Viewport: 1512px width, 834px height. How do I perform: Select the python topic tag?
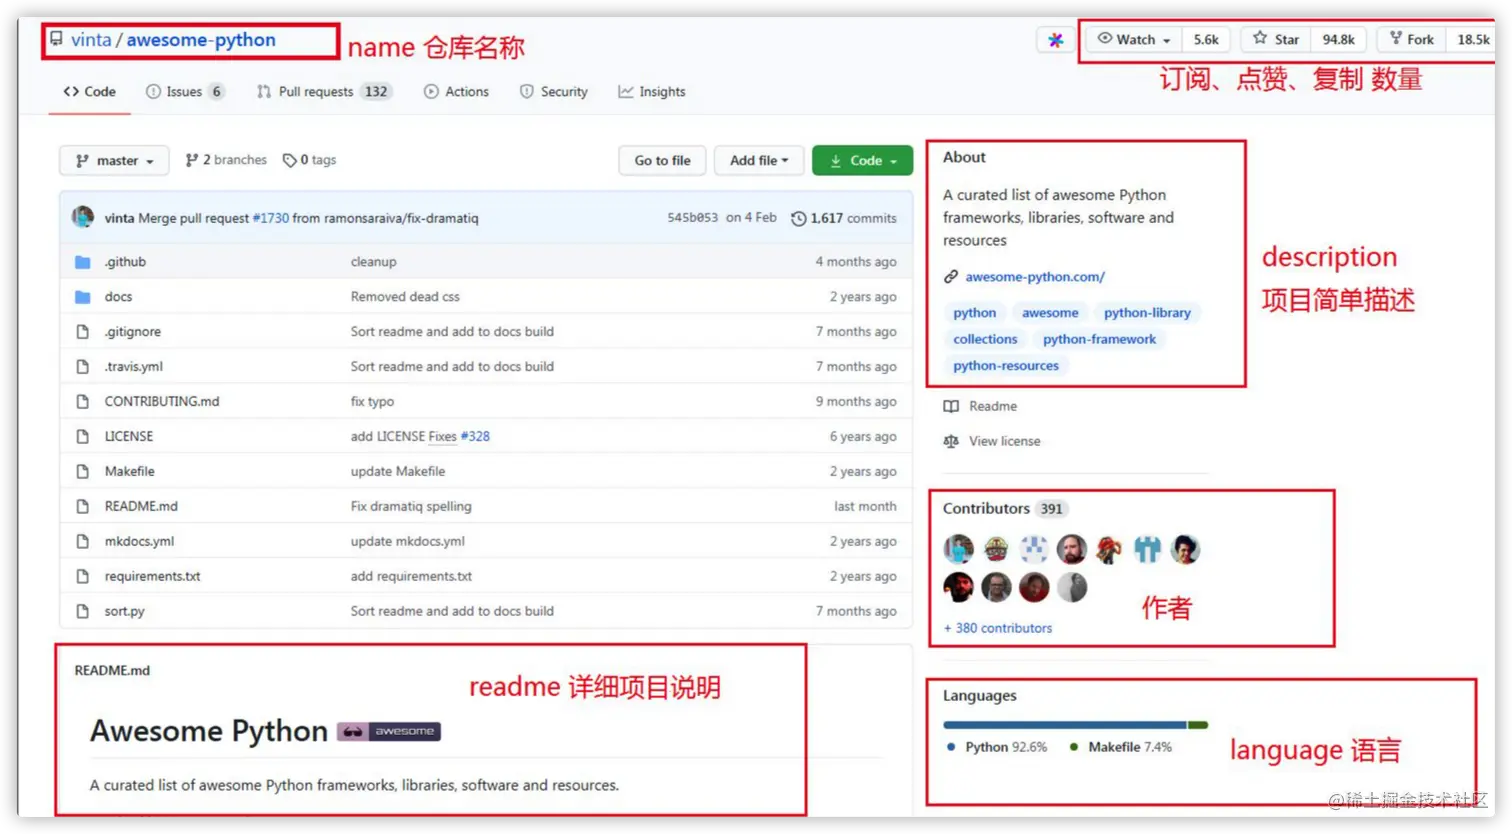975,313
